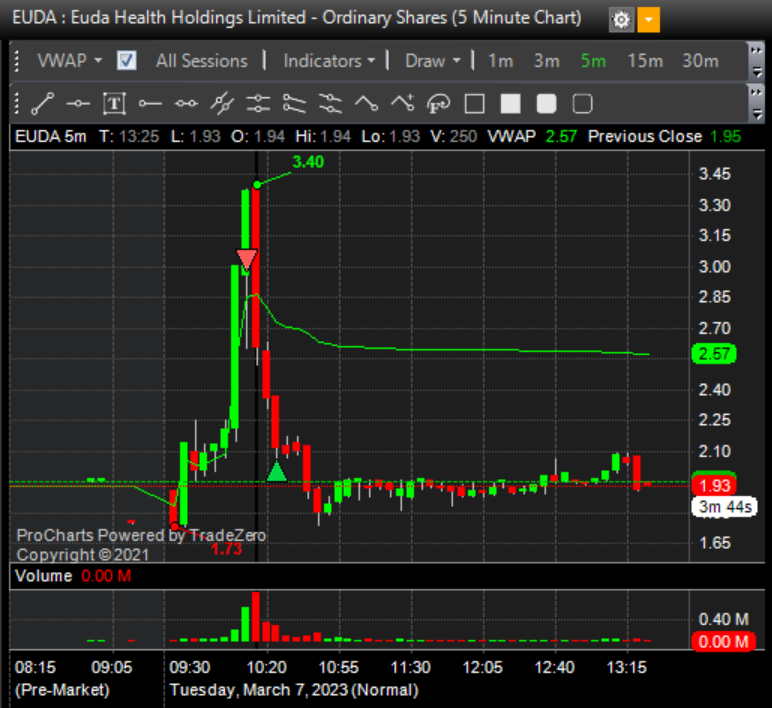
Task: Switch to the 1m timeframe
Action: 500,61
